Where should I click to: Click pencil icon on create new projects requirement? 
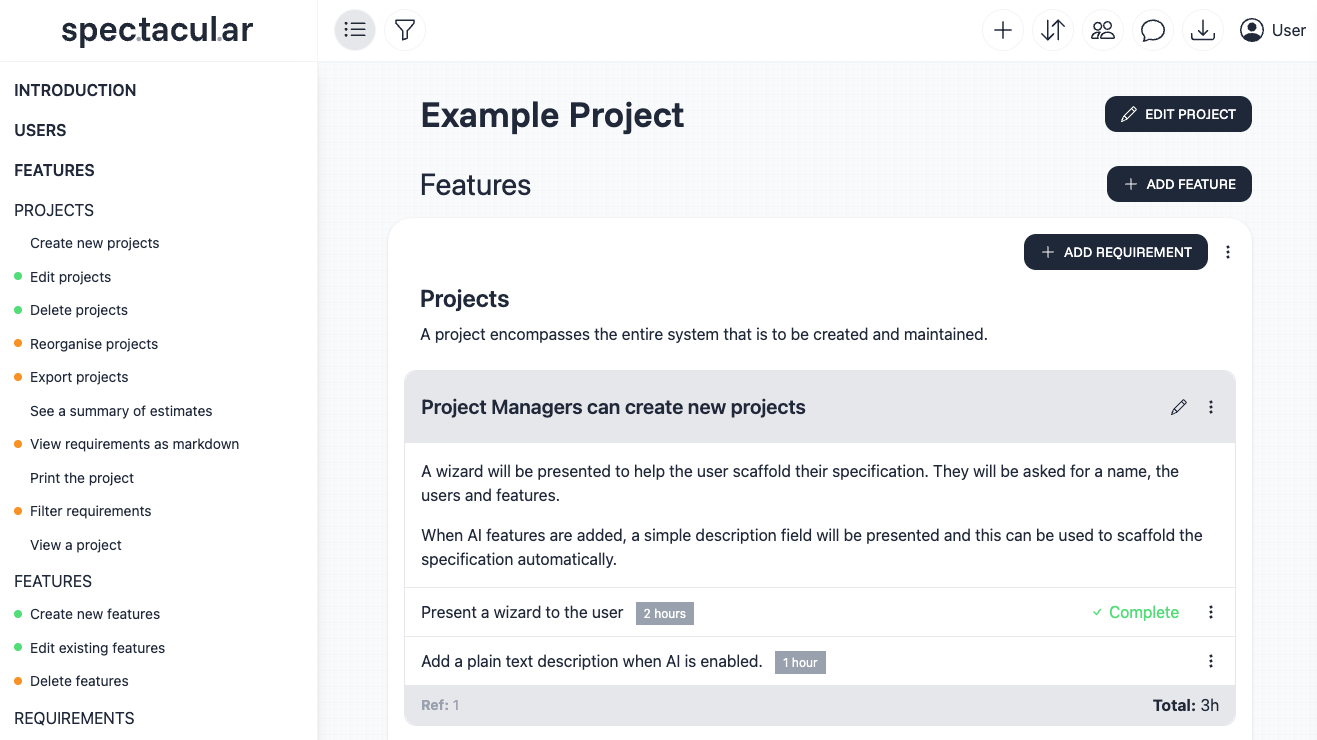(x=1179, y=407)
